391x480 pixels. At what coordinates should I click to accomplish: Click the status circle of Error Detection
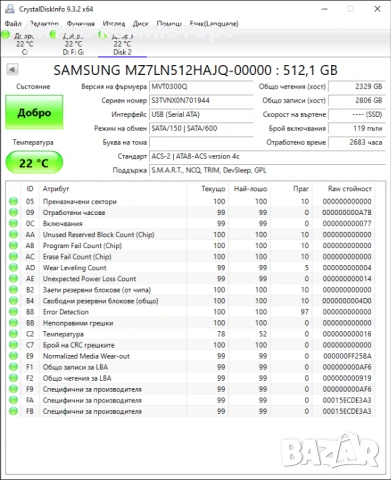tap(13, 312)
